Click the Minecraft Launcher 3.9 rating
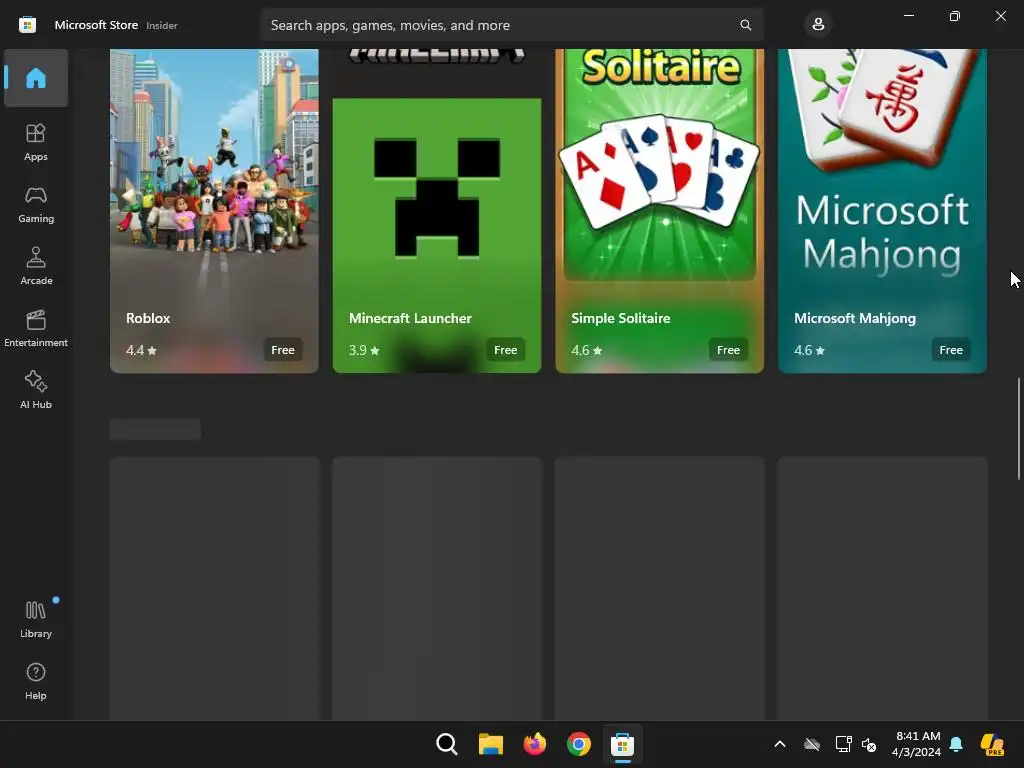 [364, 351]
